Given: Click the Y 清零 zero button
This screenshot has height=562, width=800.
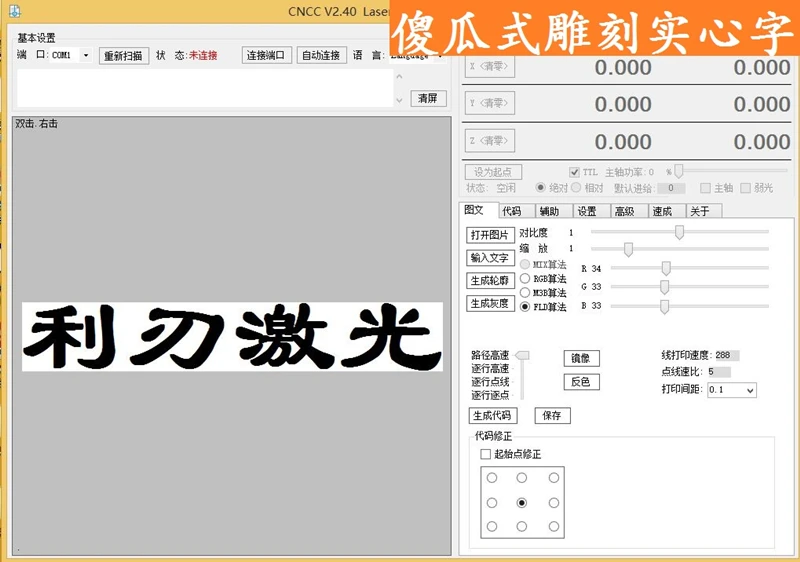Looking at the screenshot, I should pos(489,103).
